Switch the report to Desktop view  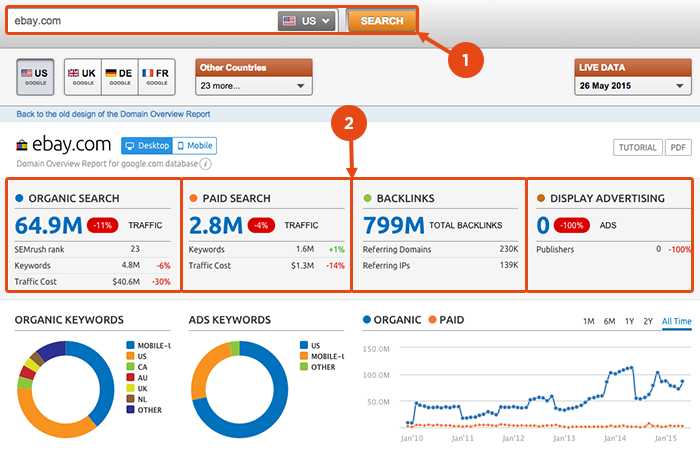point(146,146)
